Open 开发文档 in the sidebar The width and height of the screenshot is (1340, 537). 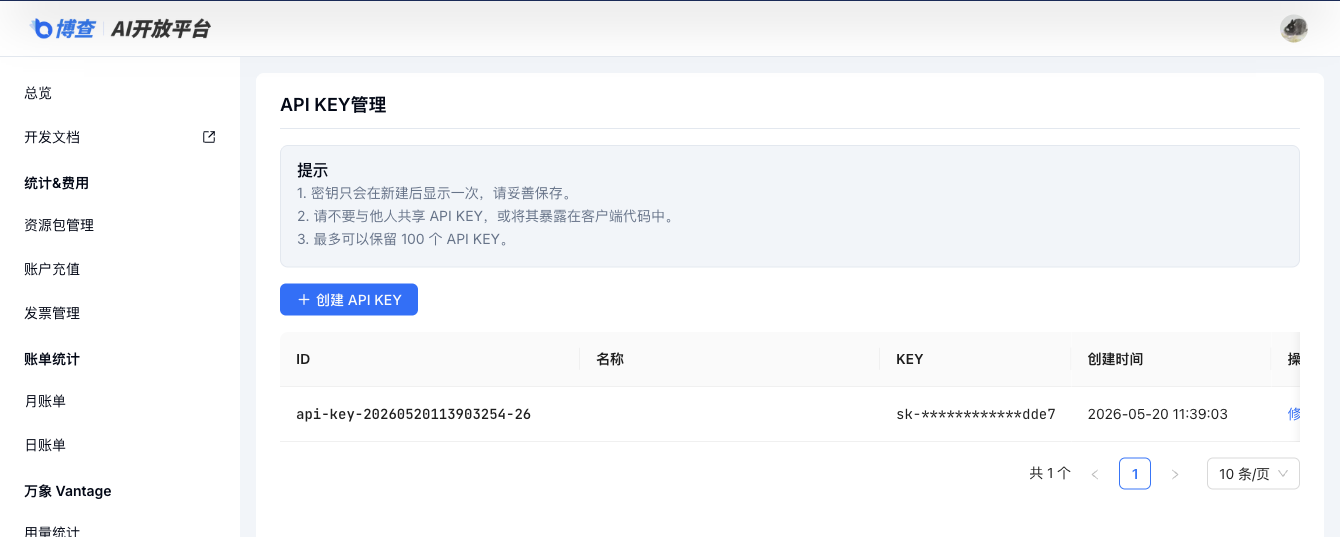point(52,137)
